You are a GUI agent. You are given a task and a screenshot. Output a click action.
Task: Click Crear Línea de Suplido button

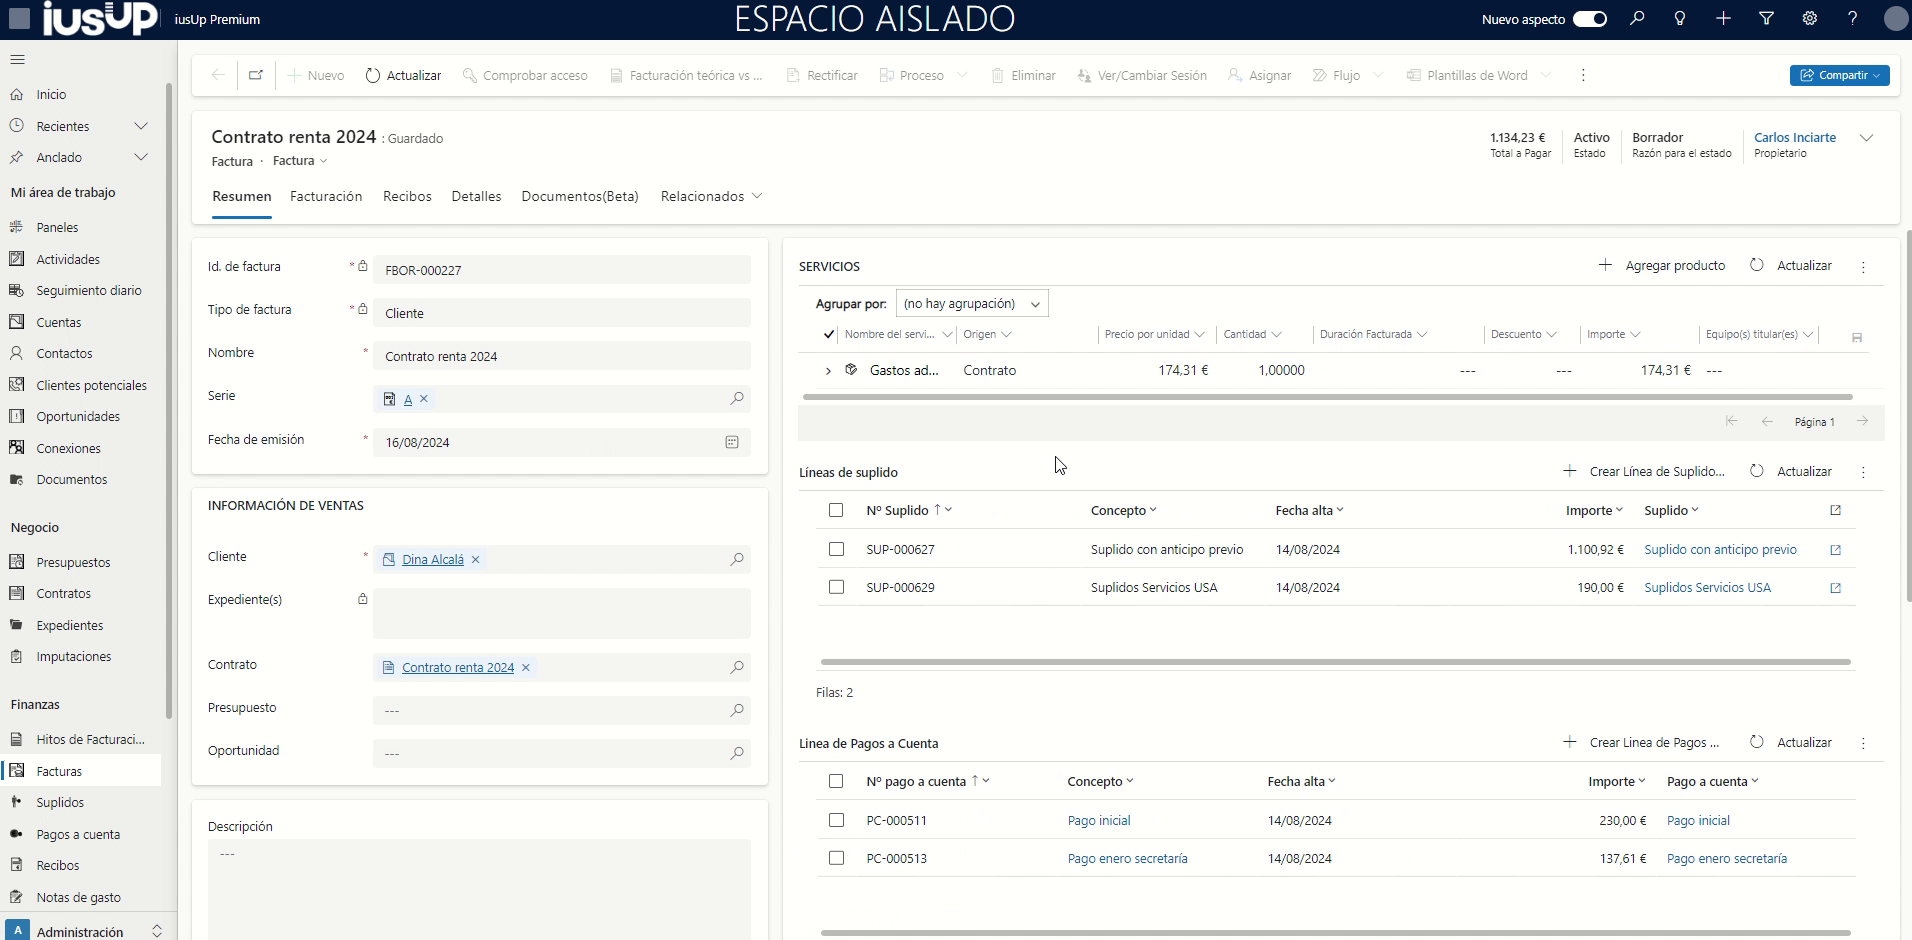click(x=1644, y=472)
